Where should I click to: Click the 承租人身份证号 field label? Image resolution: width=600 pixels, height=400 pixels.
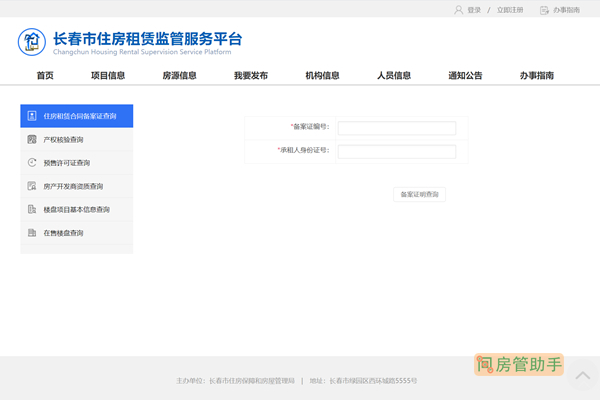(x=303, y=150)
